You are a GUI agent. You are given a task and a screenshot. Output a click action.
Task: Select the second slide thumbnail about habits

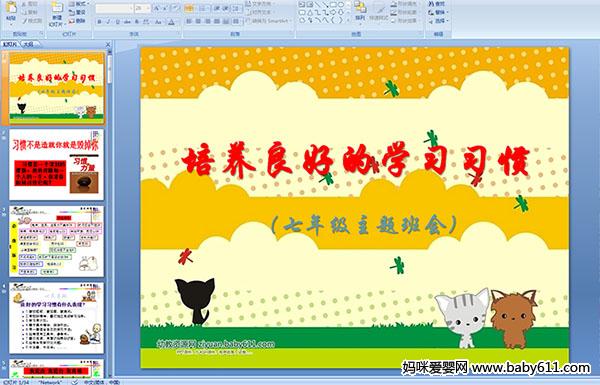(x=56, y=165)
